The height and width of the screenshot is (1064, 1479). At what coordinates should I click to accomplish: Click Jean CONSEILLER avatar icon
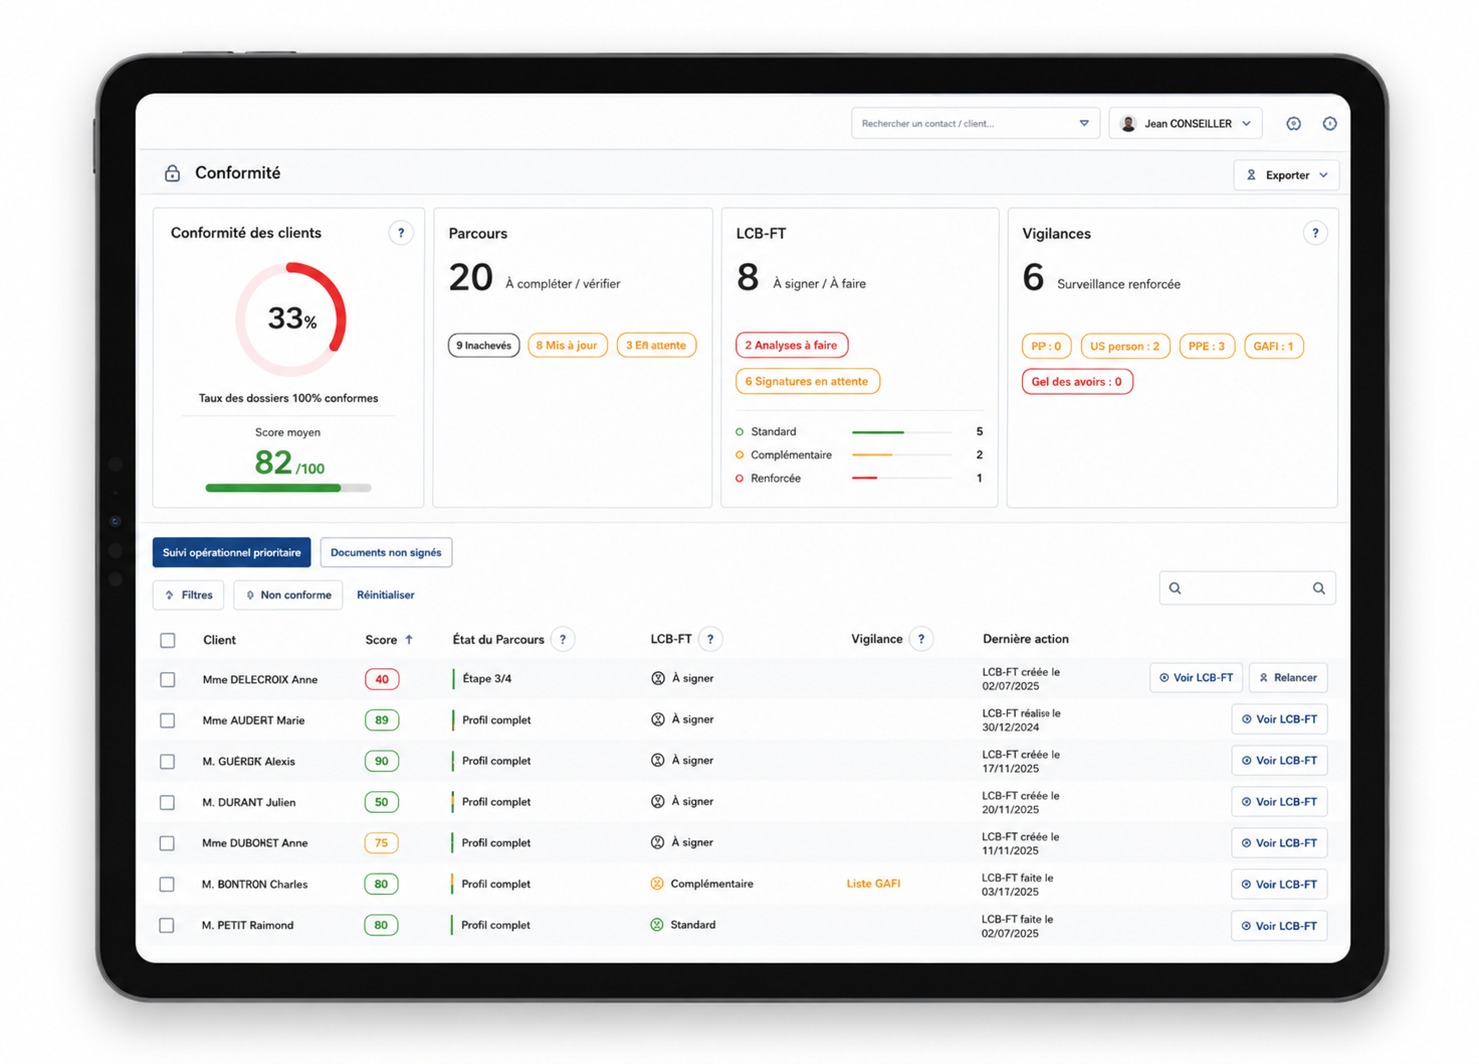click(x=1128, y=124)
